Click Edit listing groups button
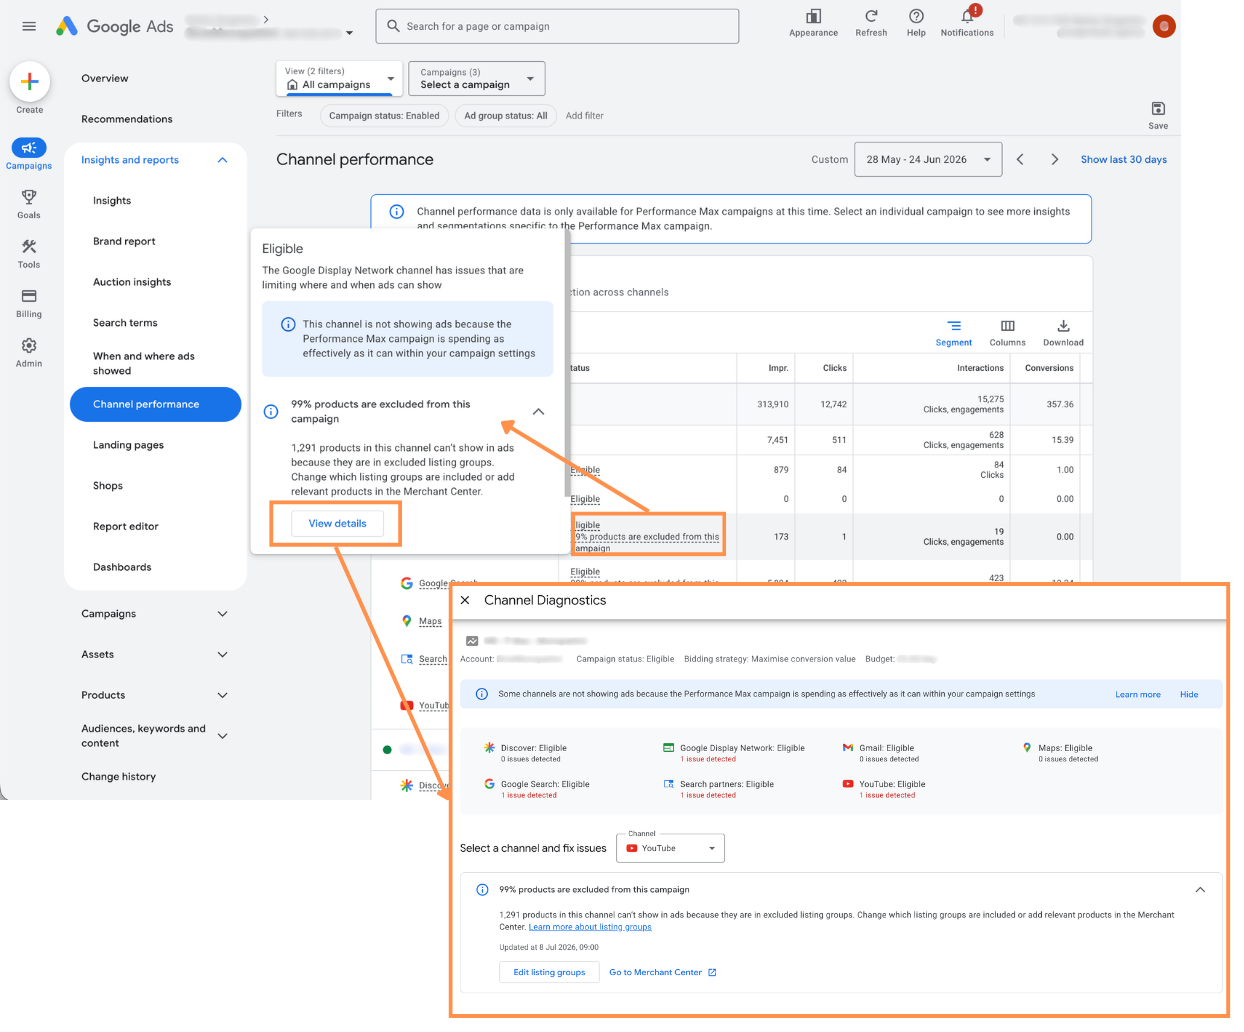The image size is (1244, 1032). coord(549,972)
